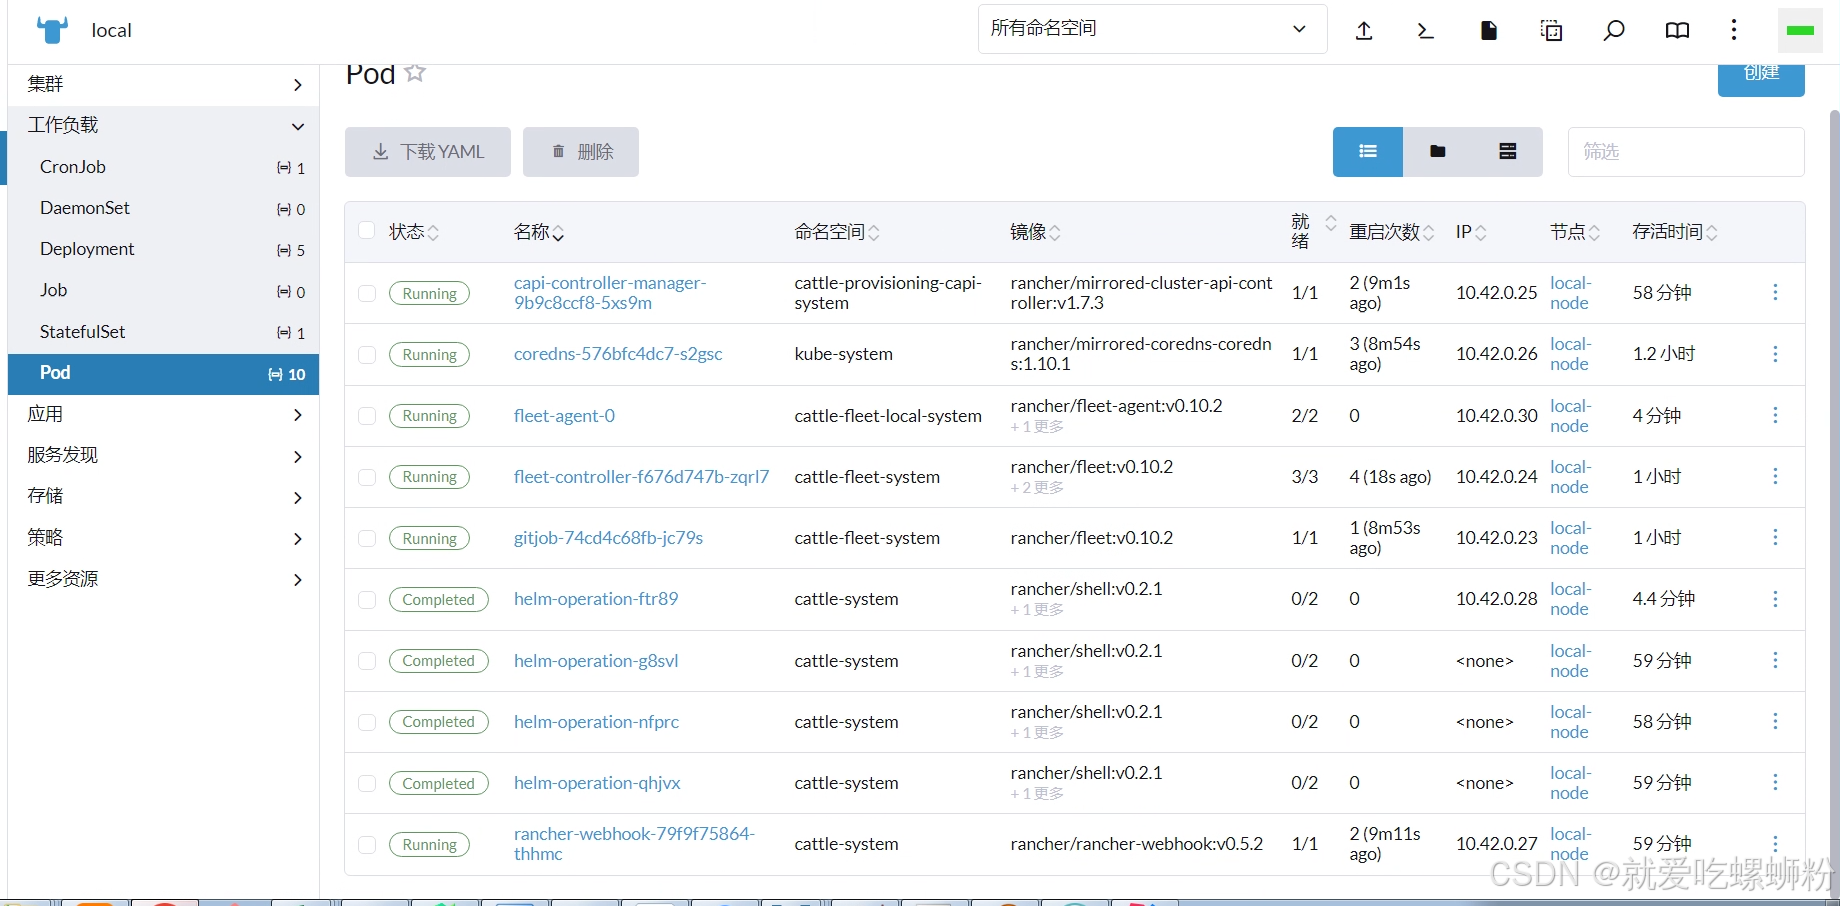Image resolution: width=1840 pixels, height=906 pixels.
Task: Collapse the 工作负载 sidebar section
Action: pos(164,125)
